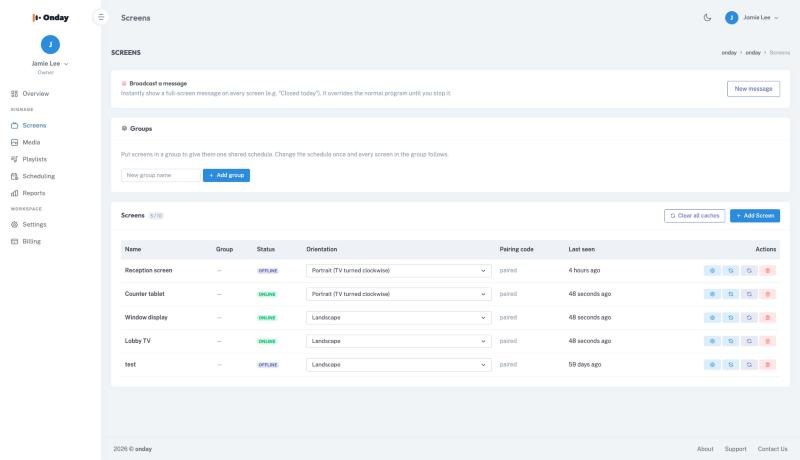Click New message button
800x460 pixels.
753,89
